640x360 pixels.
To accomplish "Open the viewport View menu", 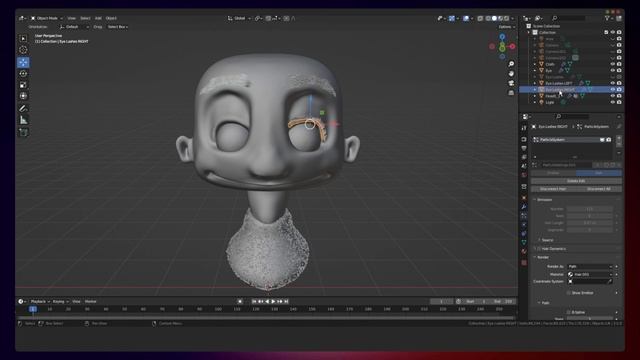I will 71,18.
